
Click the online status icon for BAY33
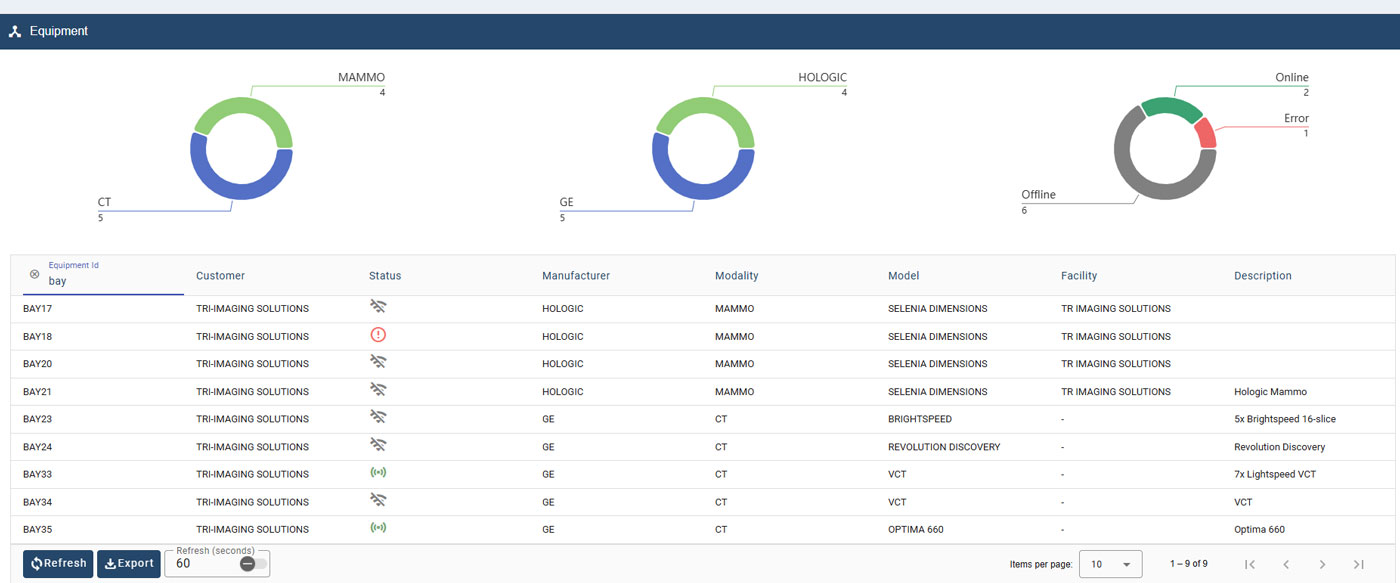[x=377, y=473]
